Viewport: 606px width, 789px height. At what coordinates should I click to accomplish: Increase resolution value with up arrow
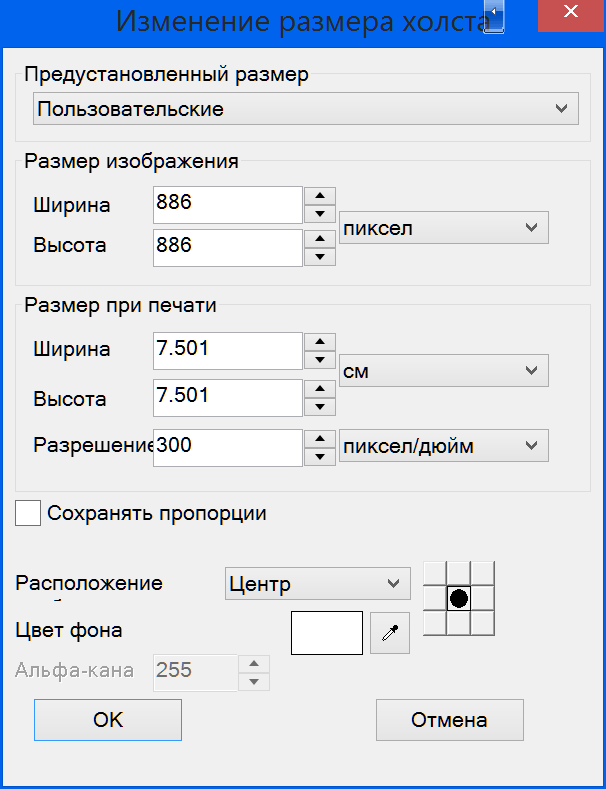[320, 439]
